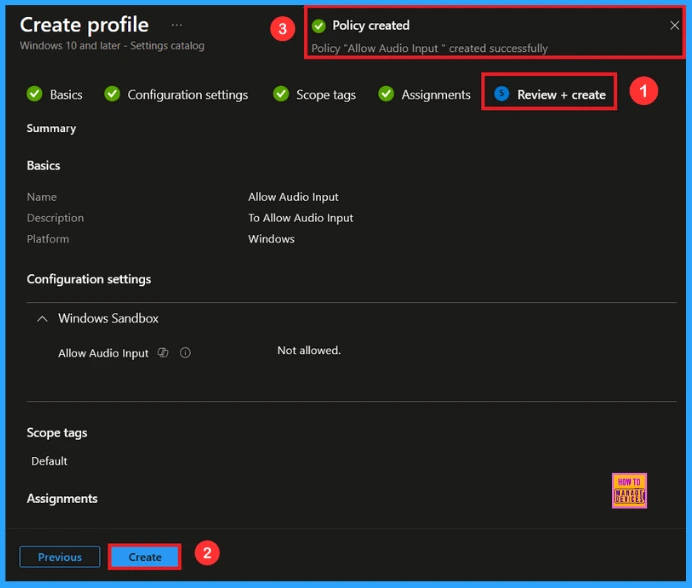Screen dimensions: 692x588
Task: Open the Assignments step
Action: (x=435, y=94)
